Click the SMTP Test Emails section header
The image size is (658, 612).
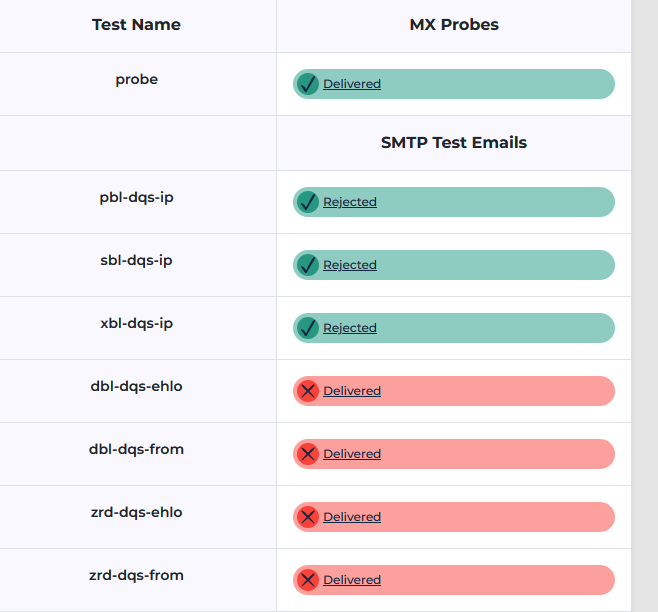454,142
